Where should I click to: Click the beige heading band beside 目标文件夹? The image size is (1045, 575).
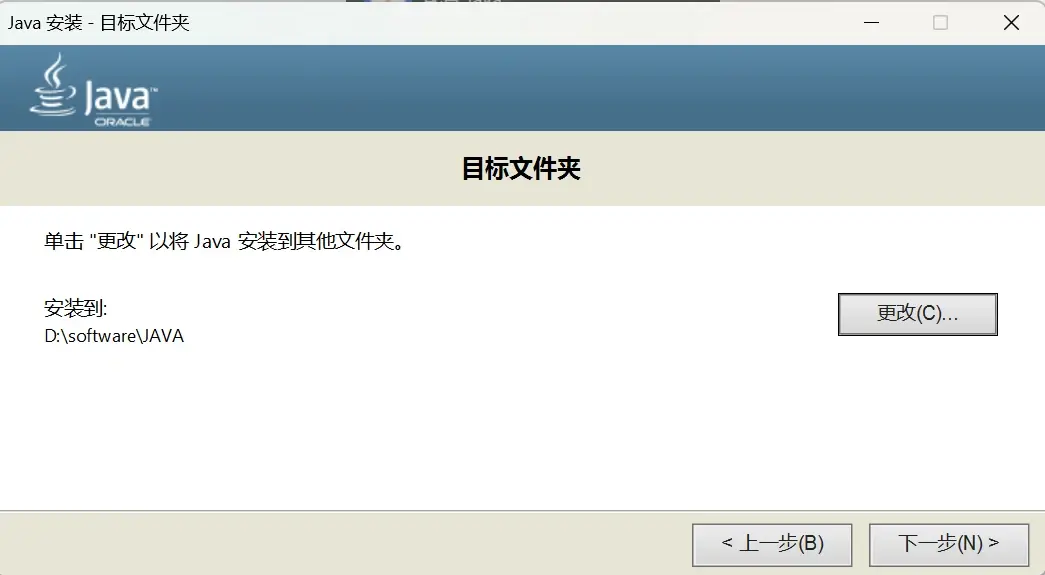coord(233,169)
